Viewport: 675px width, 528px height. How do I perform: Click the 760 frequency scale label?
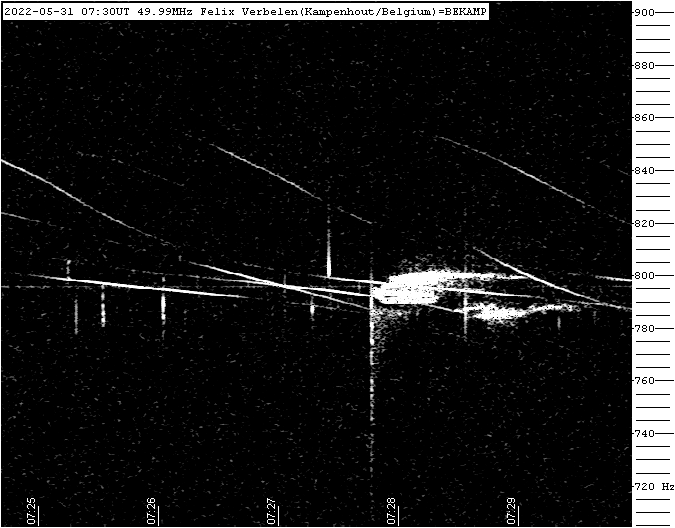pos(644,380)
